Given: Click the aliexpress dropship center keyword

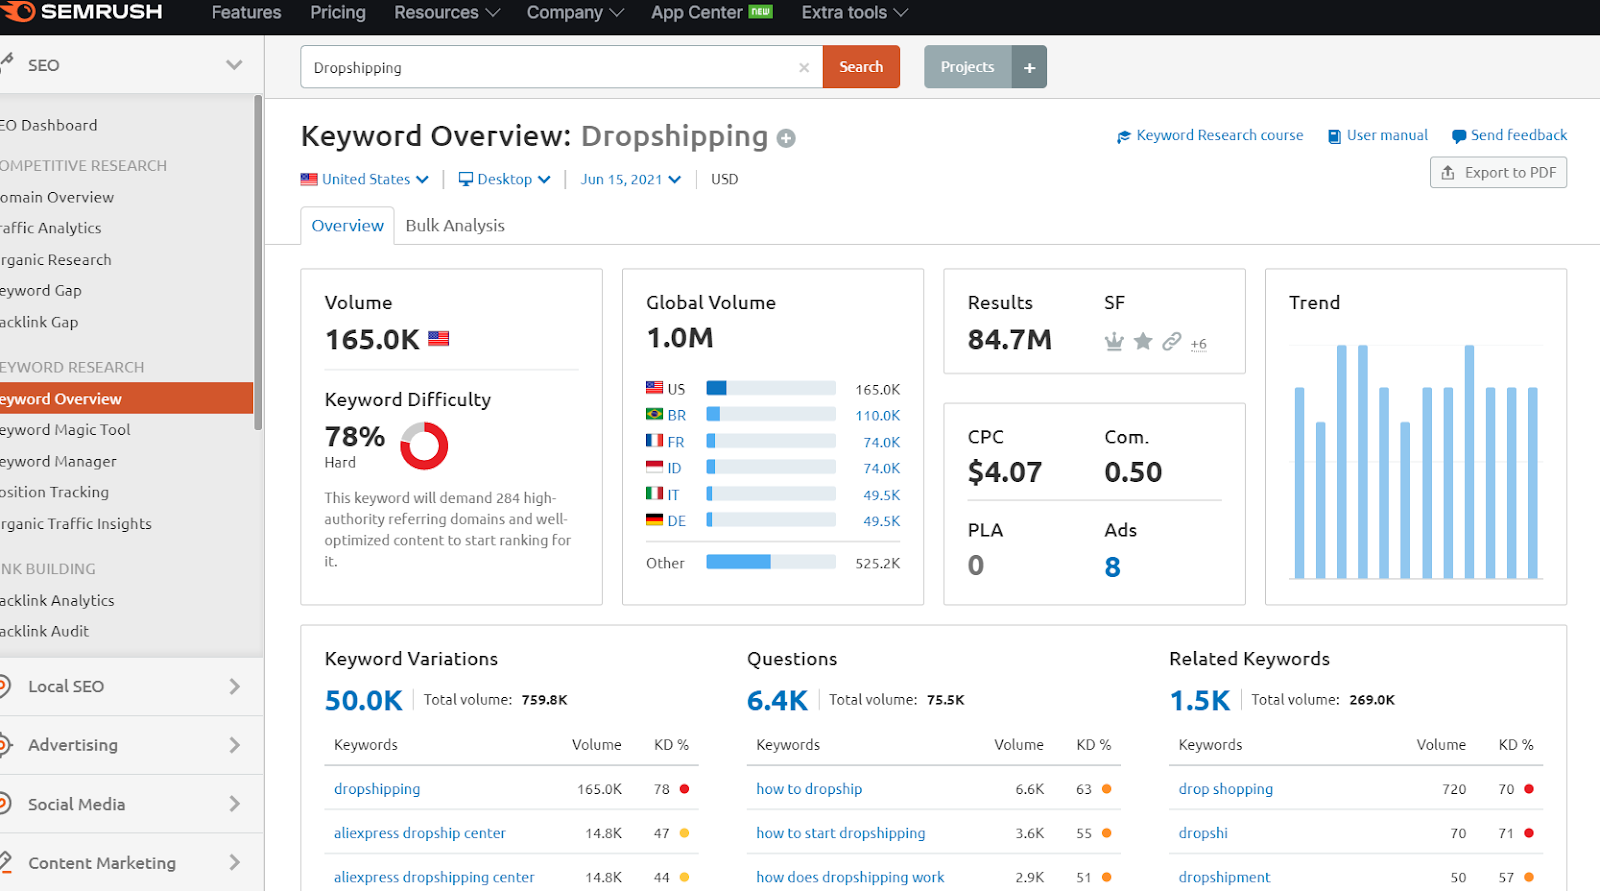Looking at the screenshot, I should 420,833.
